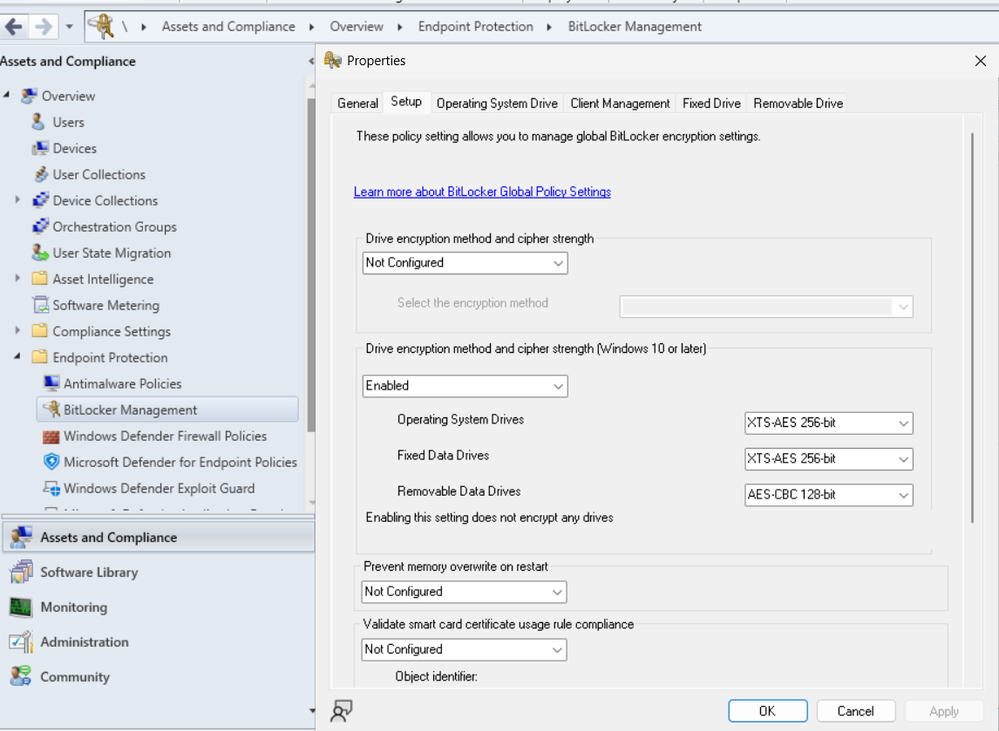The width and height of the screenshot is (999, 731).
Task: Open the workspace overflow arrow at bottom
Action: point(312,710)
